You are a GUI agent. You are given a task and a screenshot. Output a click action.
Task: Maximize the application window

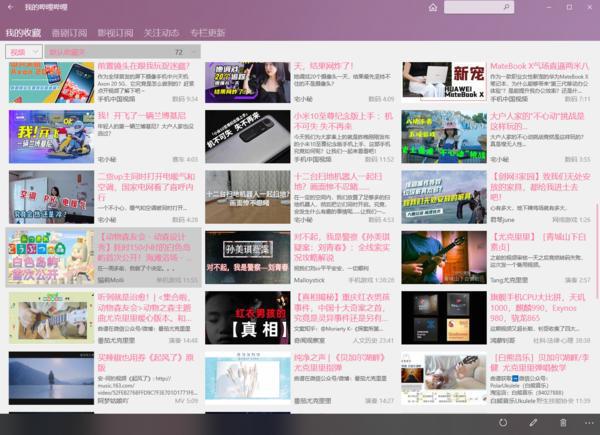point(569,7)
